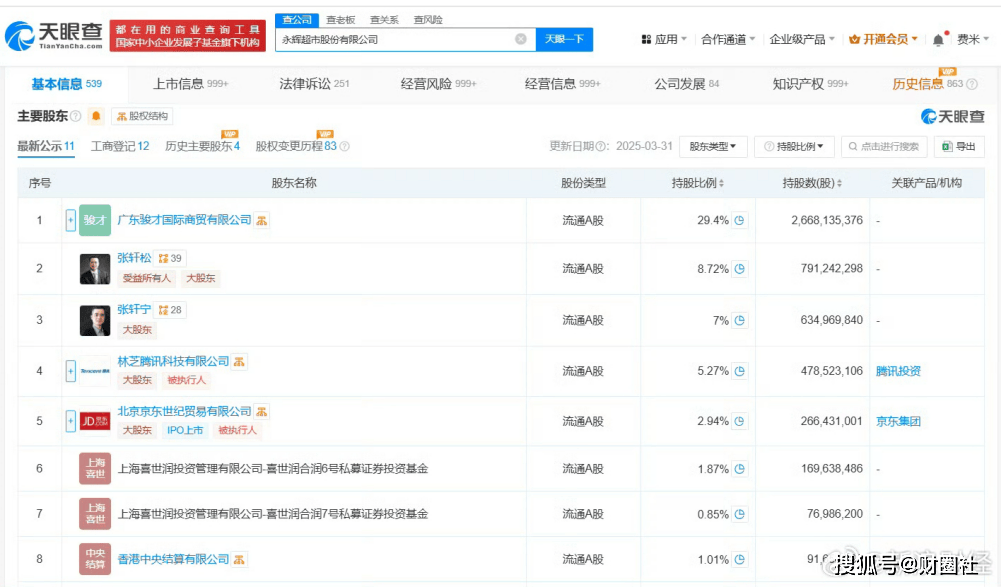This screenshot has width=1001, height=587.
Task: Open shareholder 张轩松 profile link
Action: 135,258
